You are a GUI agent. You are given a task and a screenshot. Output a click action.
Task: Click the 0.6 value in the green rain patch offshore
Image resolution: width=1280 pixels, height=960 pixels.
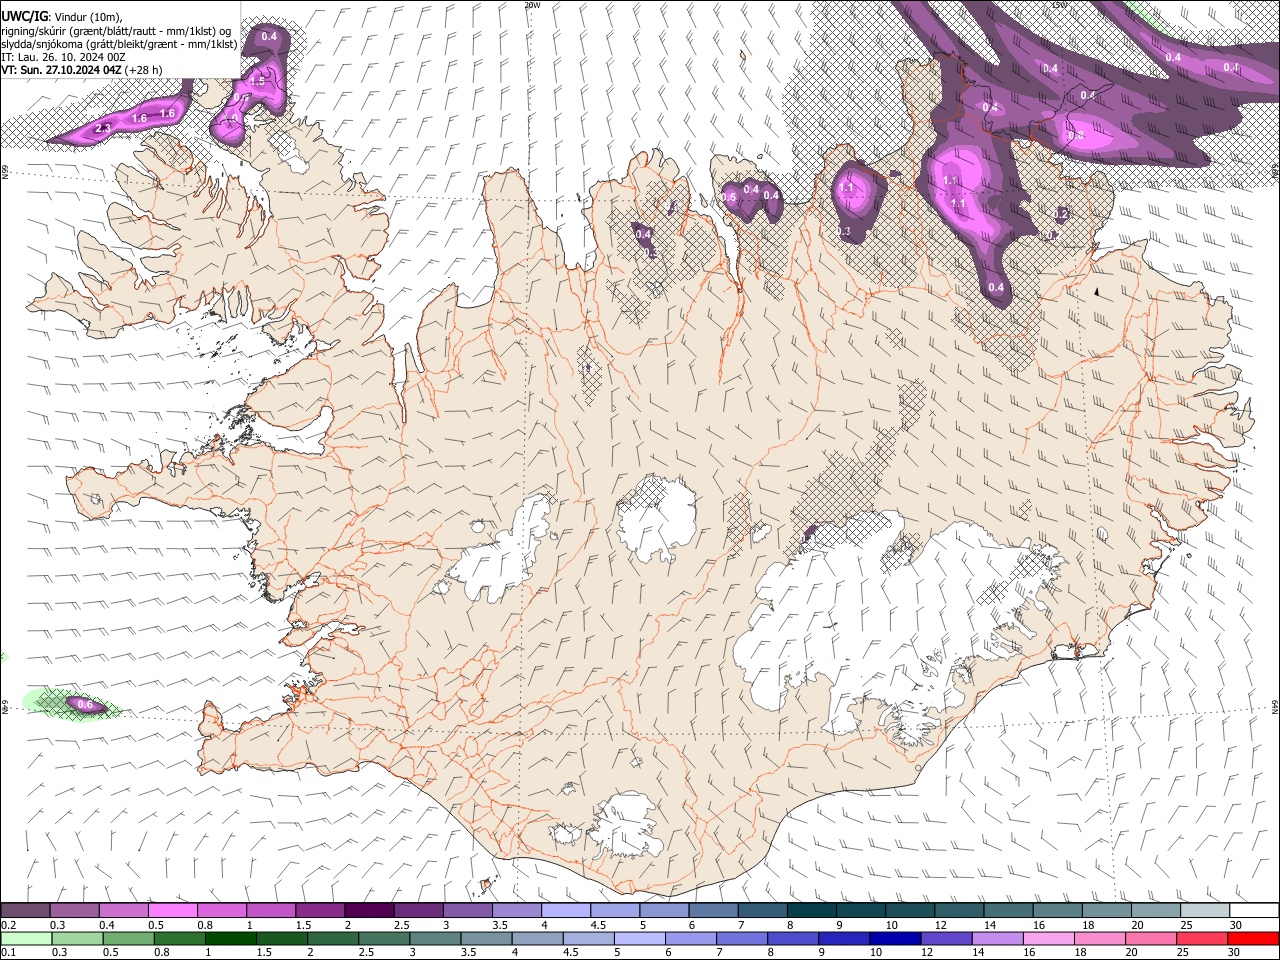85,705
